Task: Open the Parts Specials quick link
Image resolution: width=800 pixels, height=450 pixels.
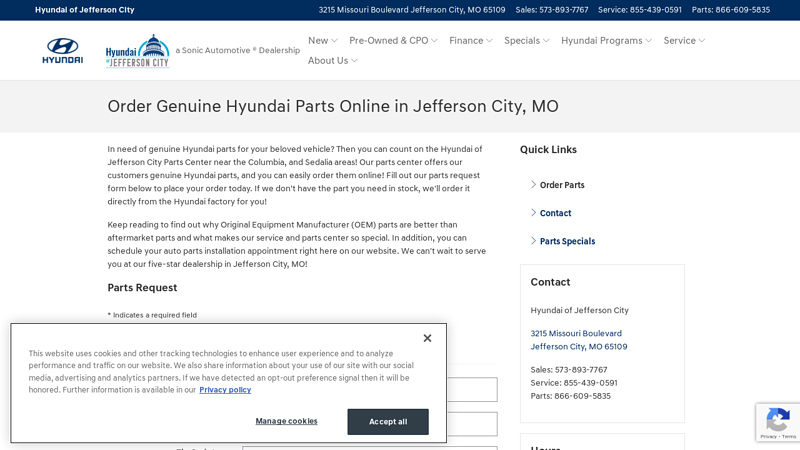Action: tap(567, 241)
